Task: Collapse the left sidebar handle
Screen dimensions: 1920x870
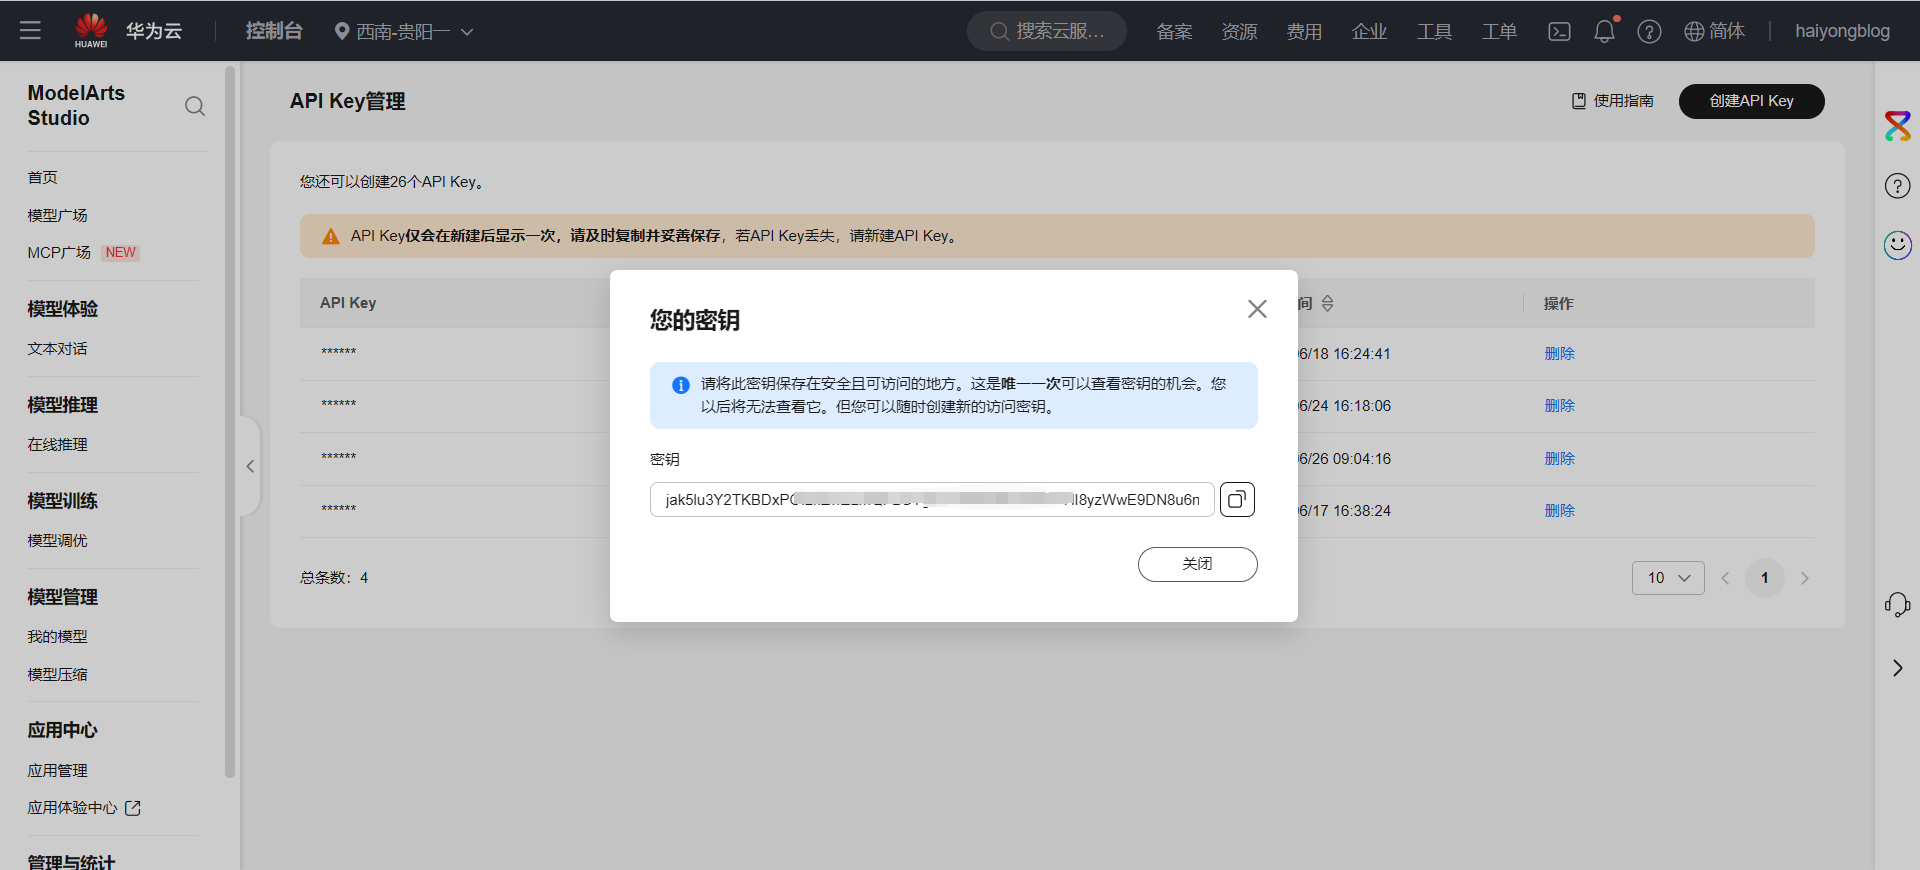Action: tap(250, 466)
